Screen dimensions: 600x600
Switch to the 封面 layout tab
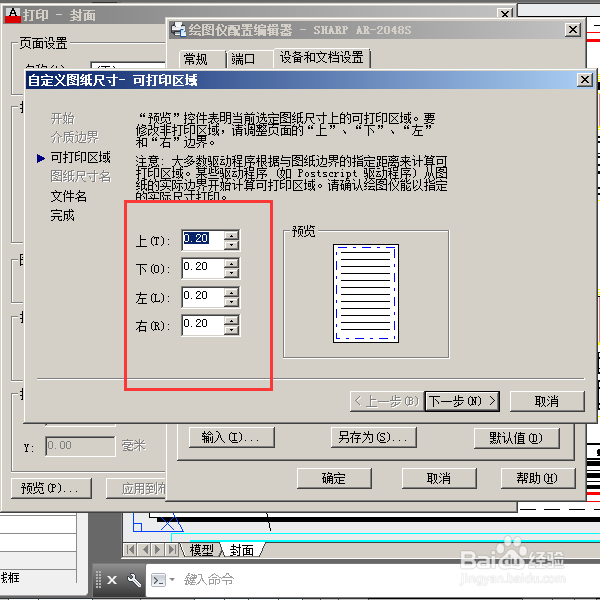click(242, 550)
